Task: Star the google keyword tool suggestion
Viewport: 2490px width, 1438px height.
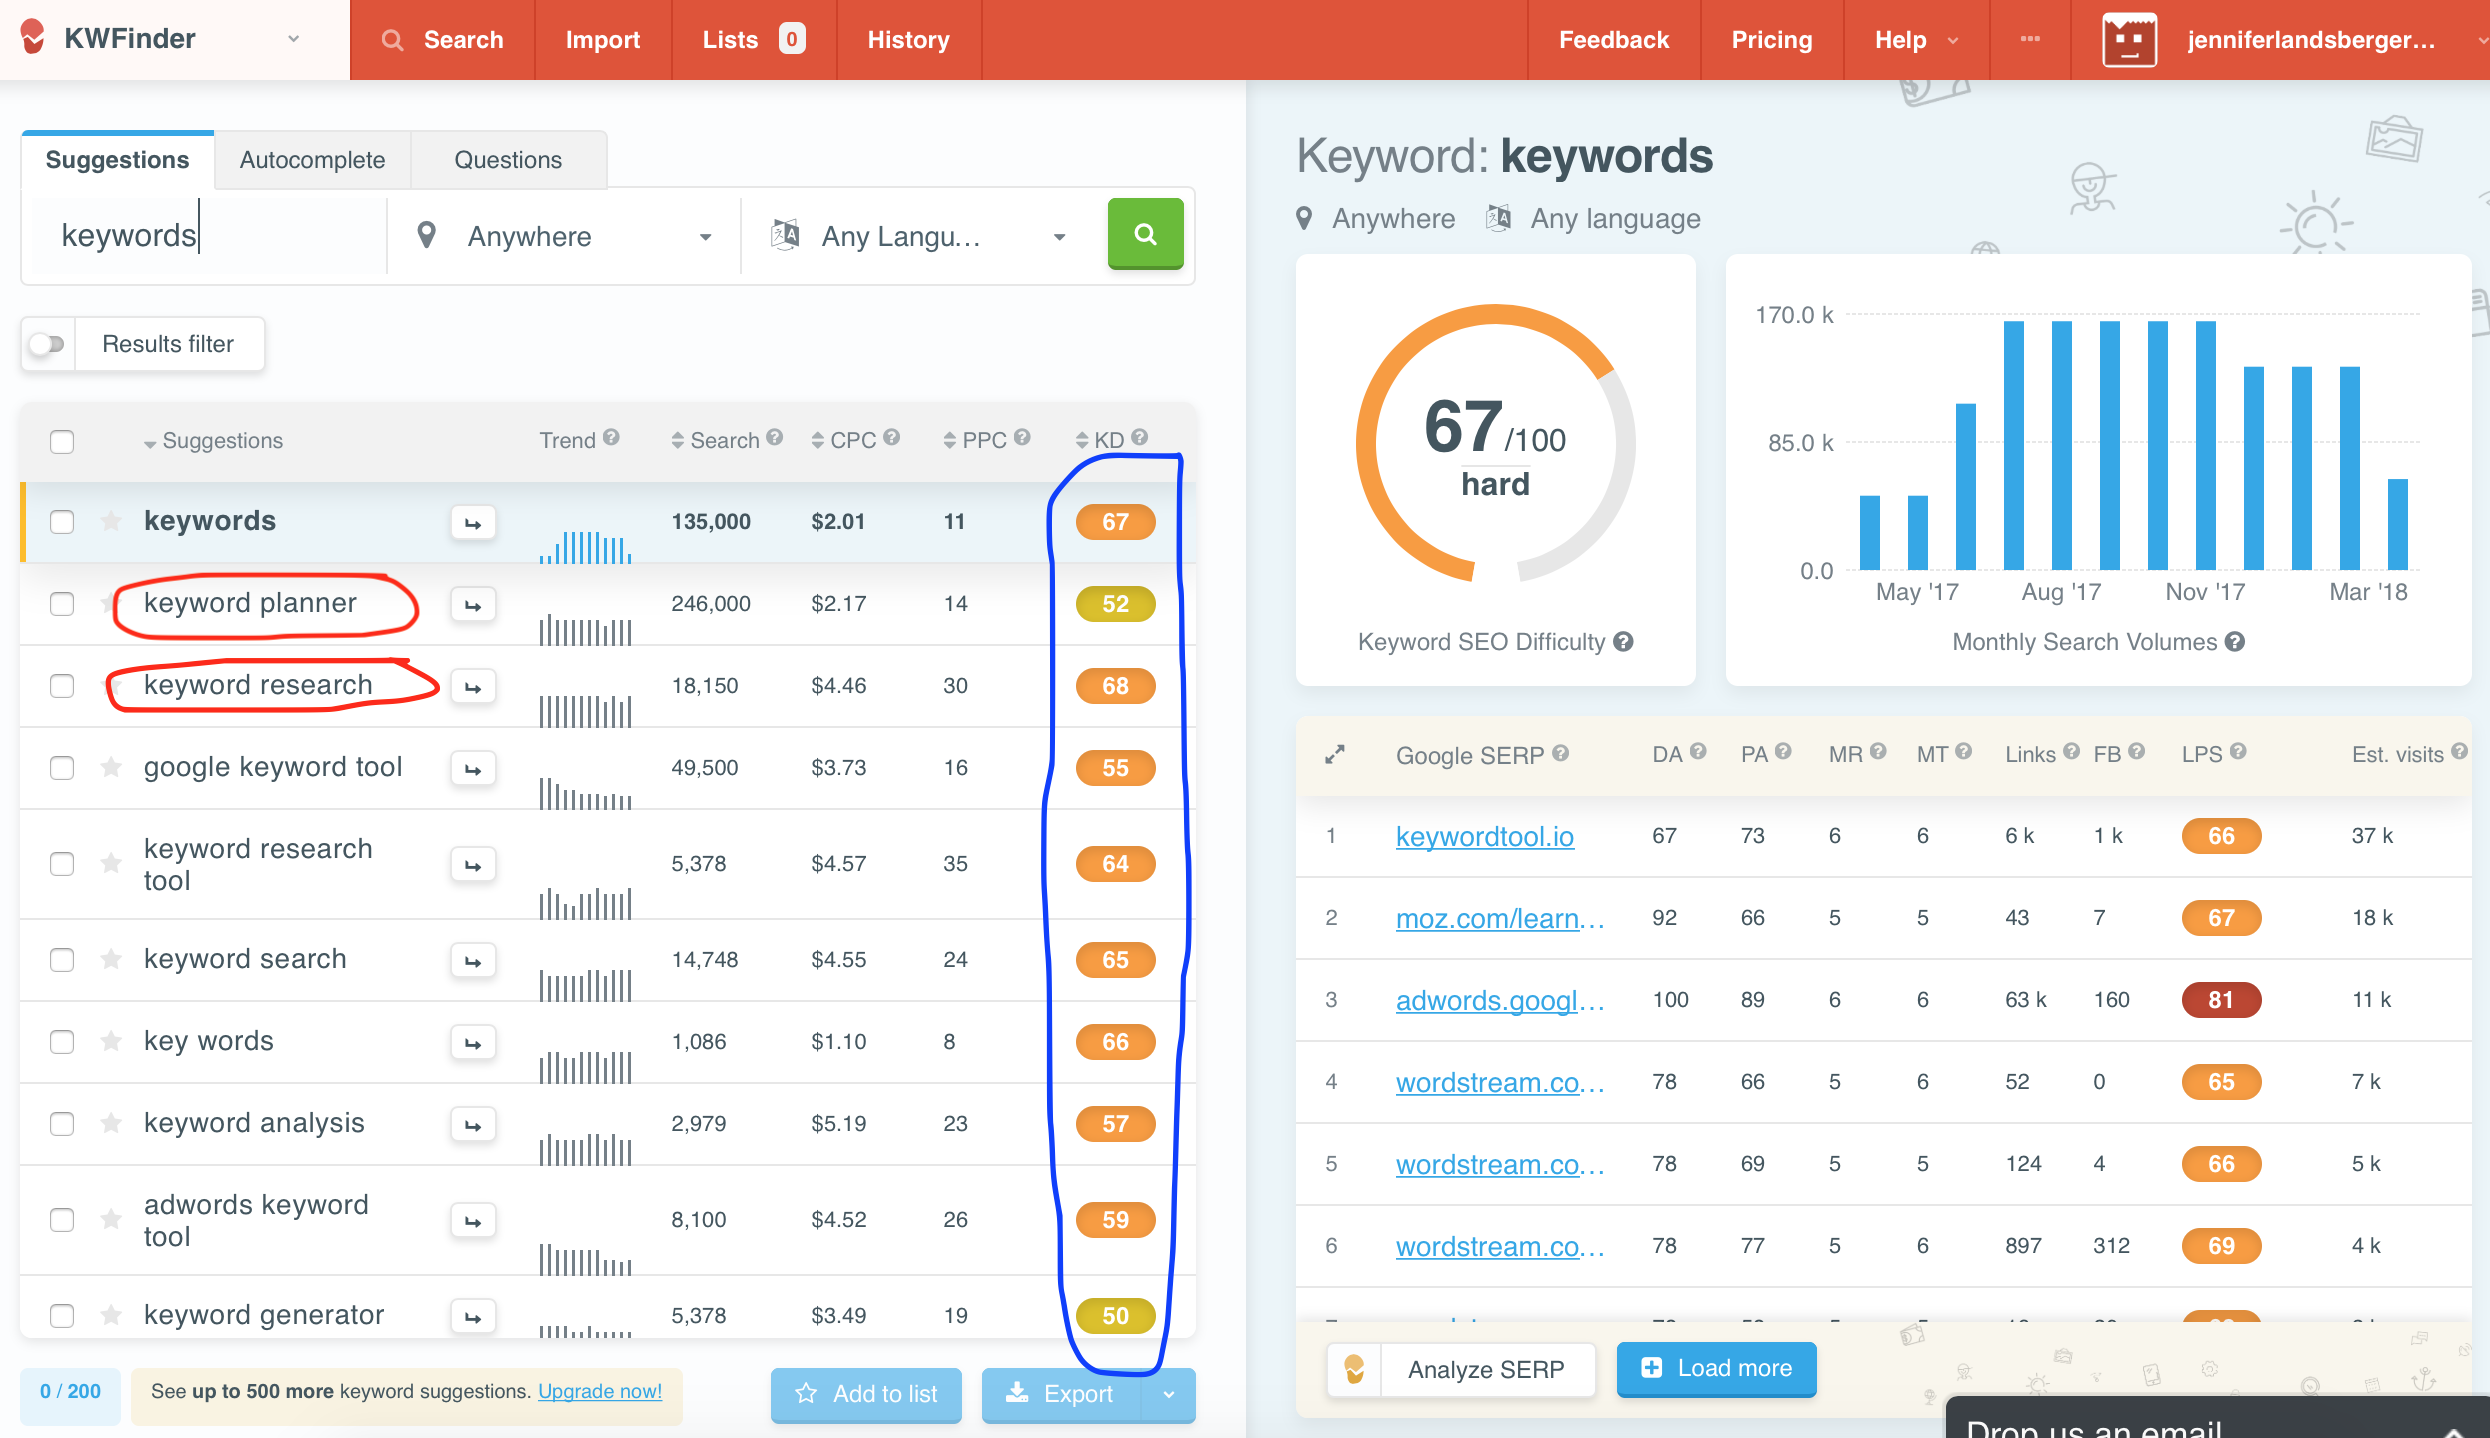Action: click(x=111, y=767)
